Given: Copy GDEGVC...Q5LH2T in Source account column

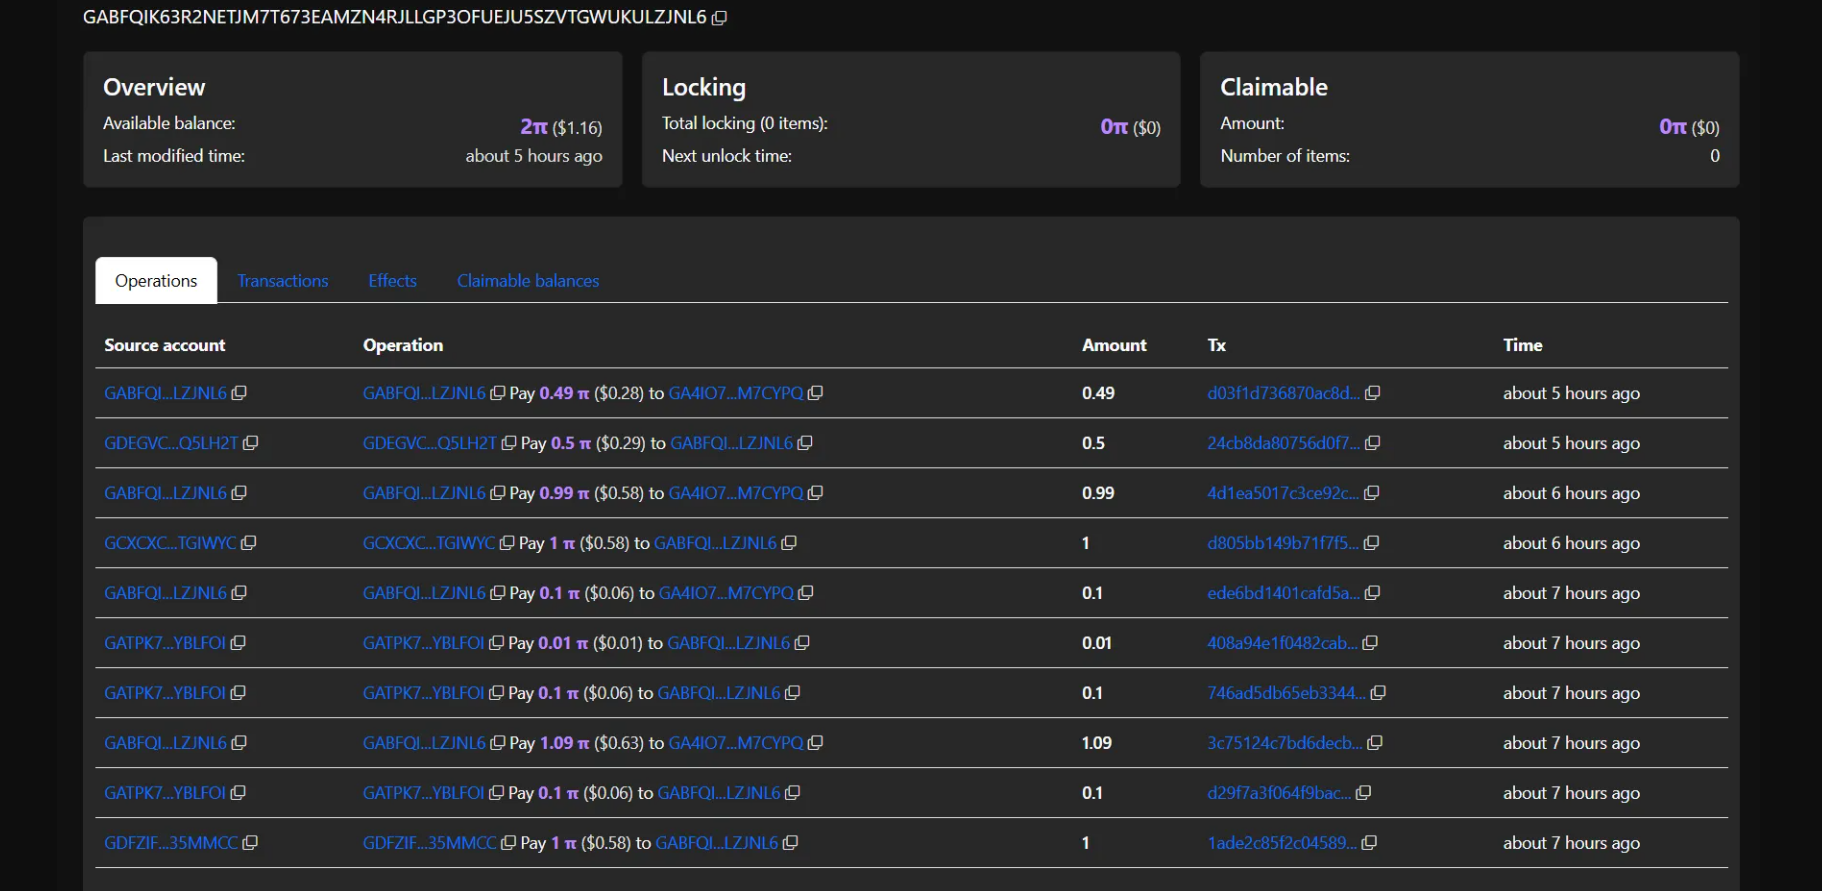Looking at the screenshot, I should 250,443.
